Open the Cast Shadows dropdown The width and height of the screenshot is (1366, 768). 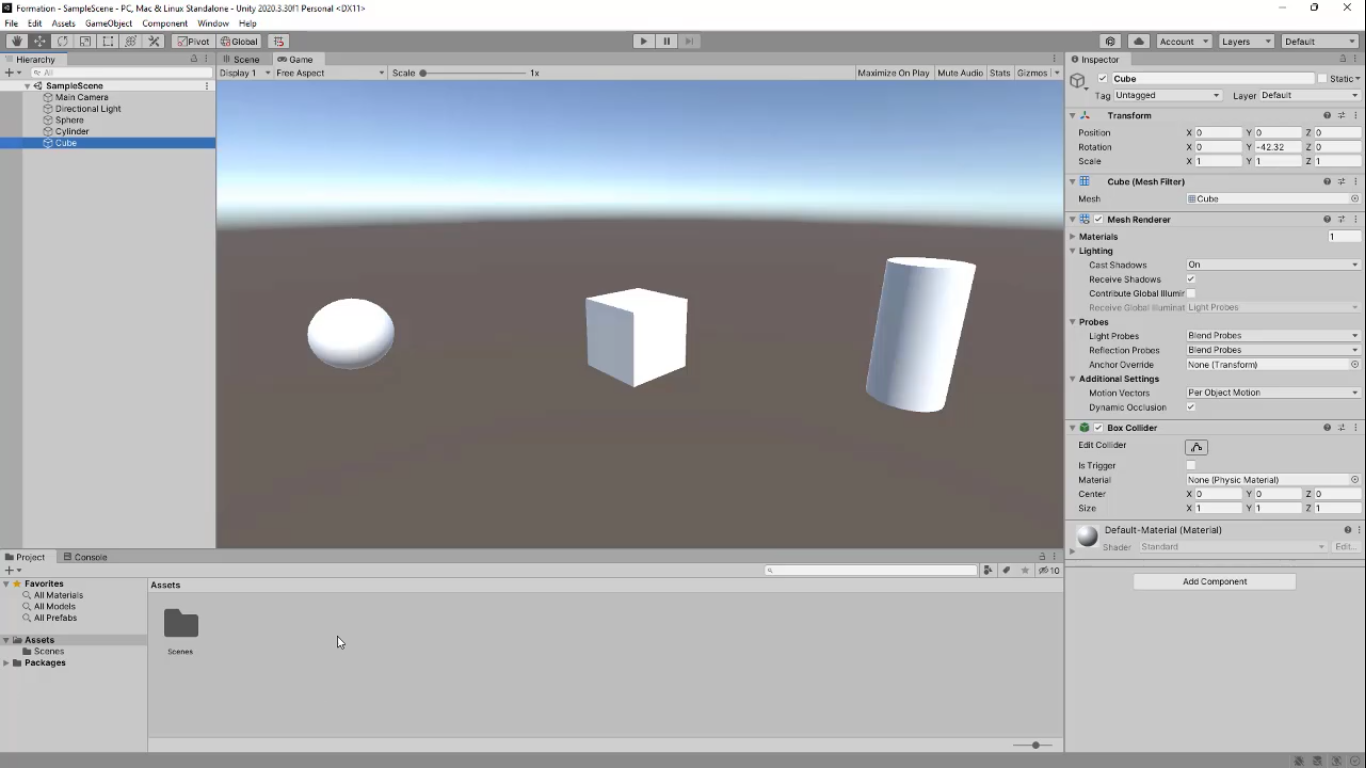tap(1272, 265)
